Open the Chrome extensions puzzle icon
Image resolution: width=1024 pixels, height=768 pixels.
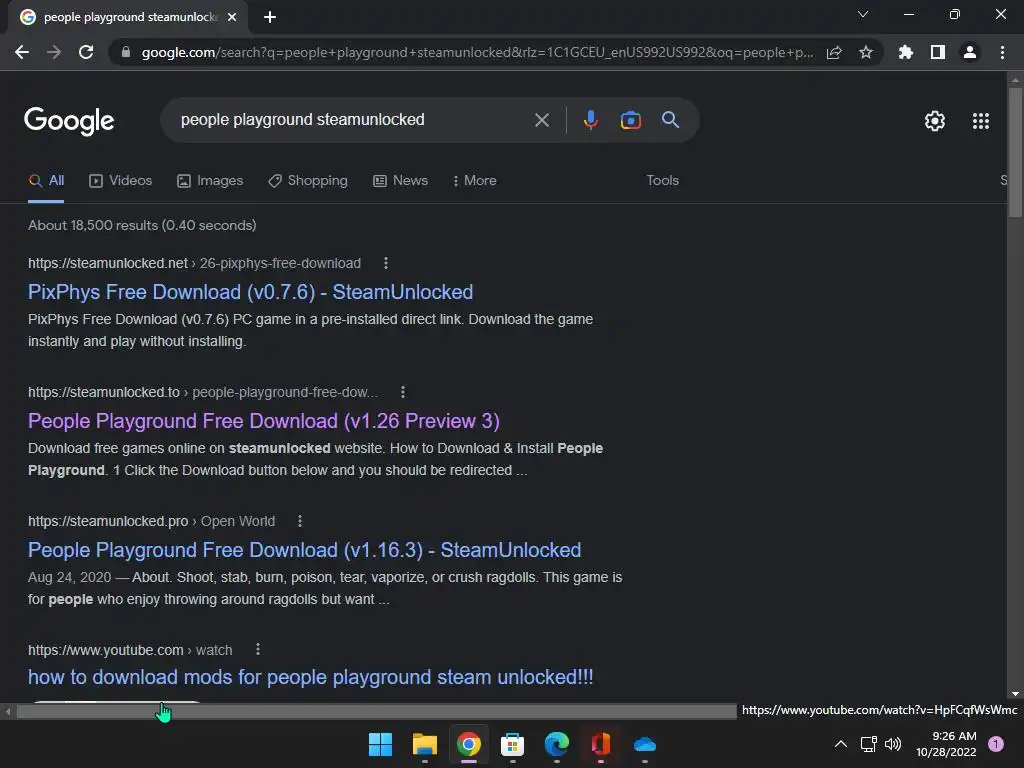[906, 52]
